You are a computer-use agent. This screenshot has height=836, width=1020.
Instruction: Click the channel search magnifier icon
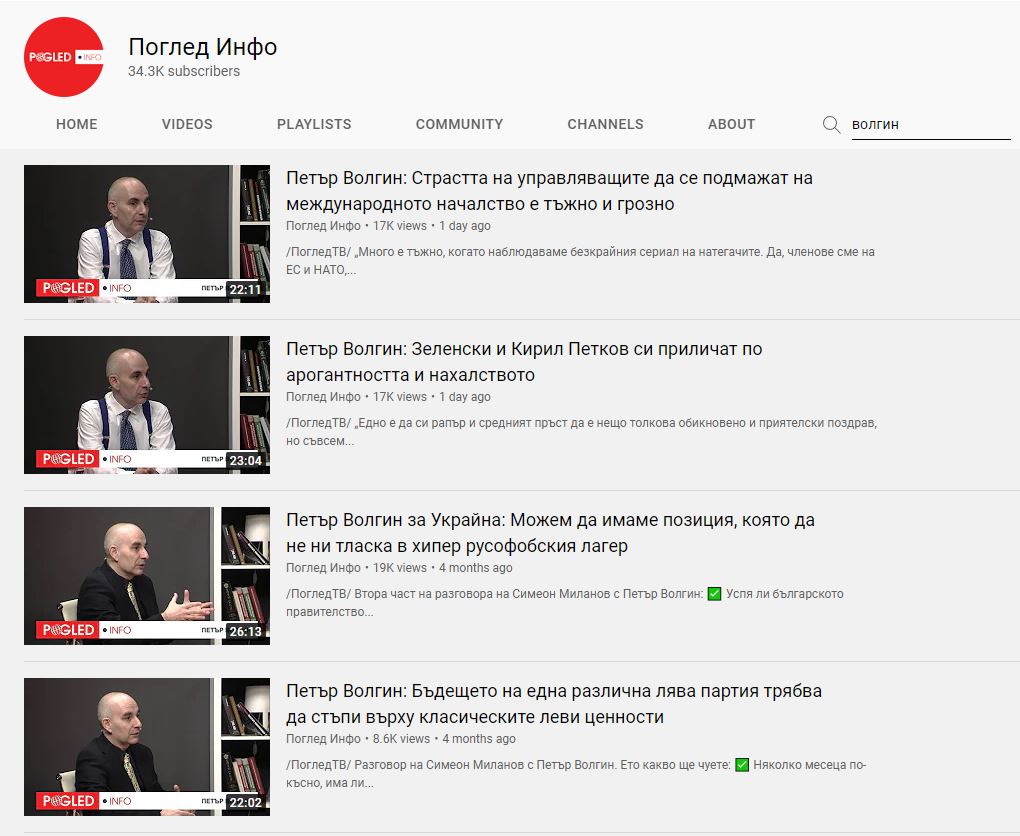click(x=831, y=124)
